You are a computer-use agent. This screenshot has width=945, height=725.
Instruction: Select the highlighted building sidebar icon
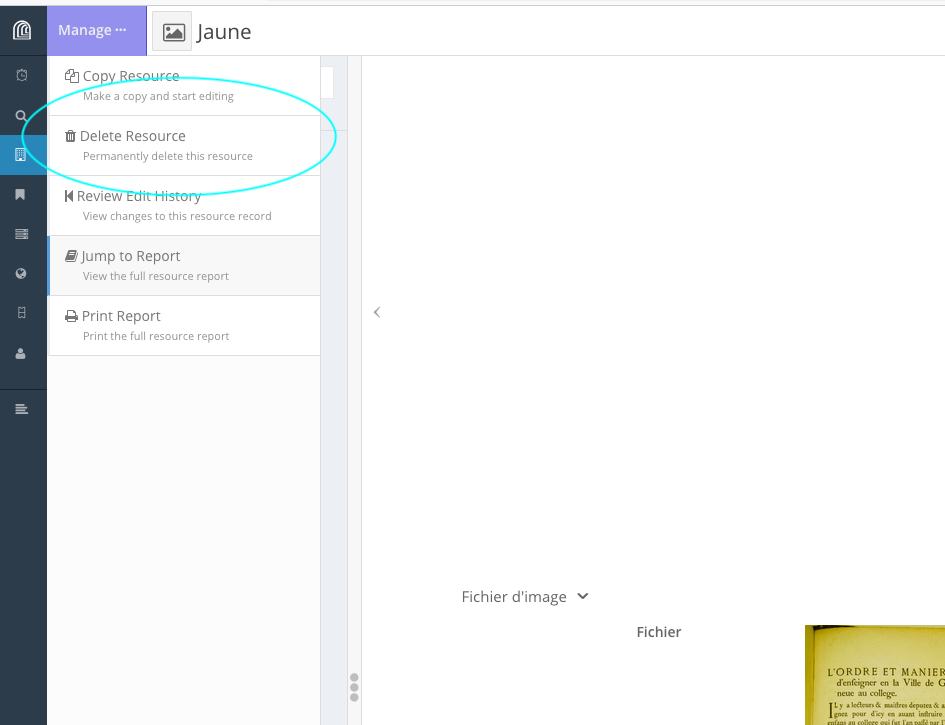point(22,155)
